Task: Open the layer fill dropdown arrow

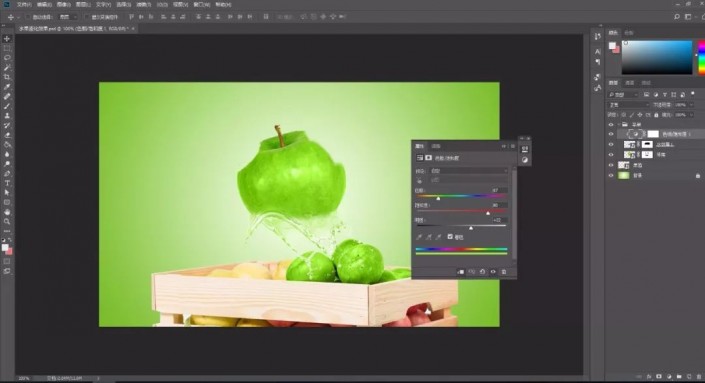Action: pos(691,115)
